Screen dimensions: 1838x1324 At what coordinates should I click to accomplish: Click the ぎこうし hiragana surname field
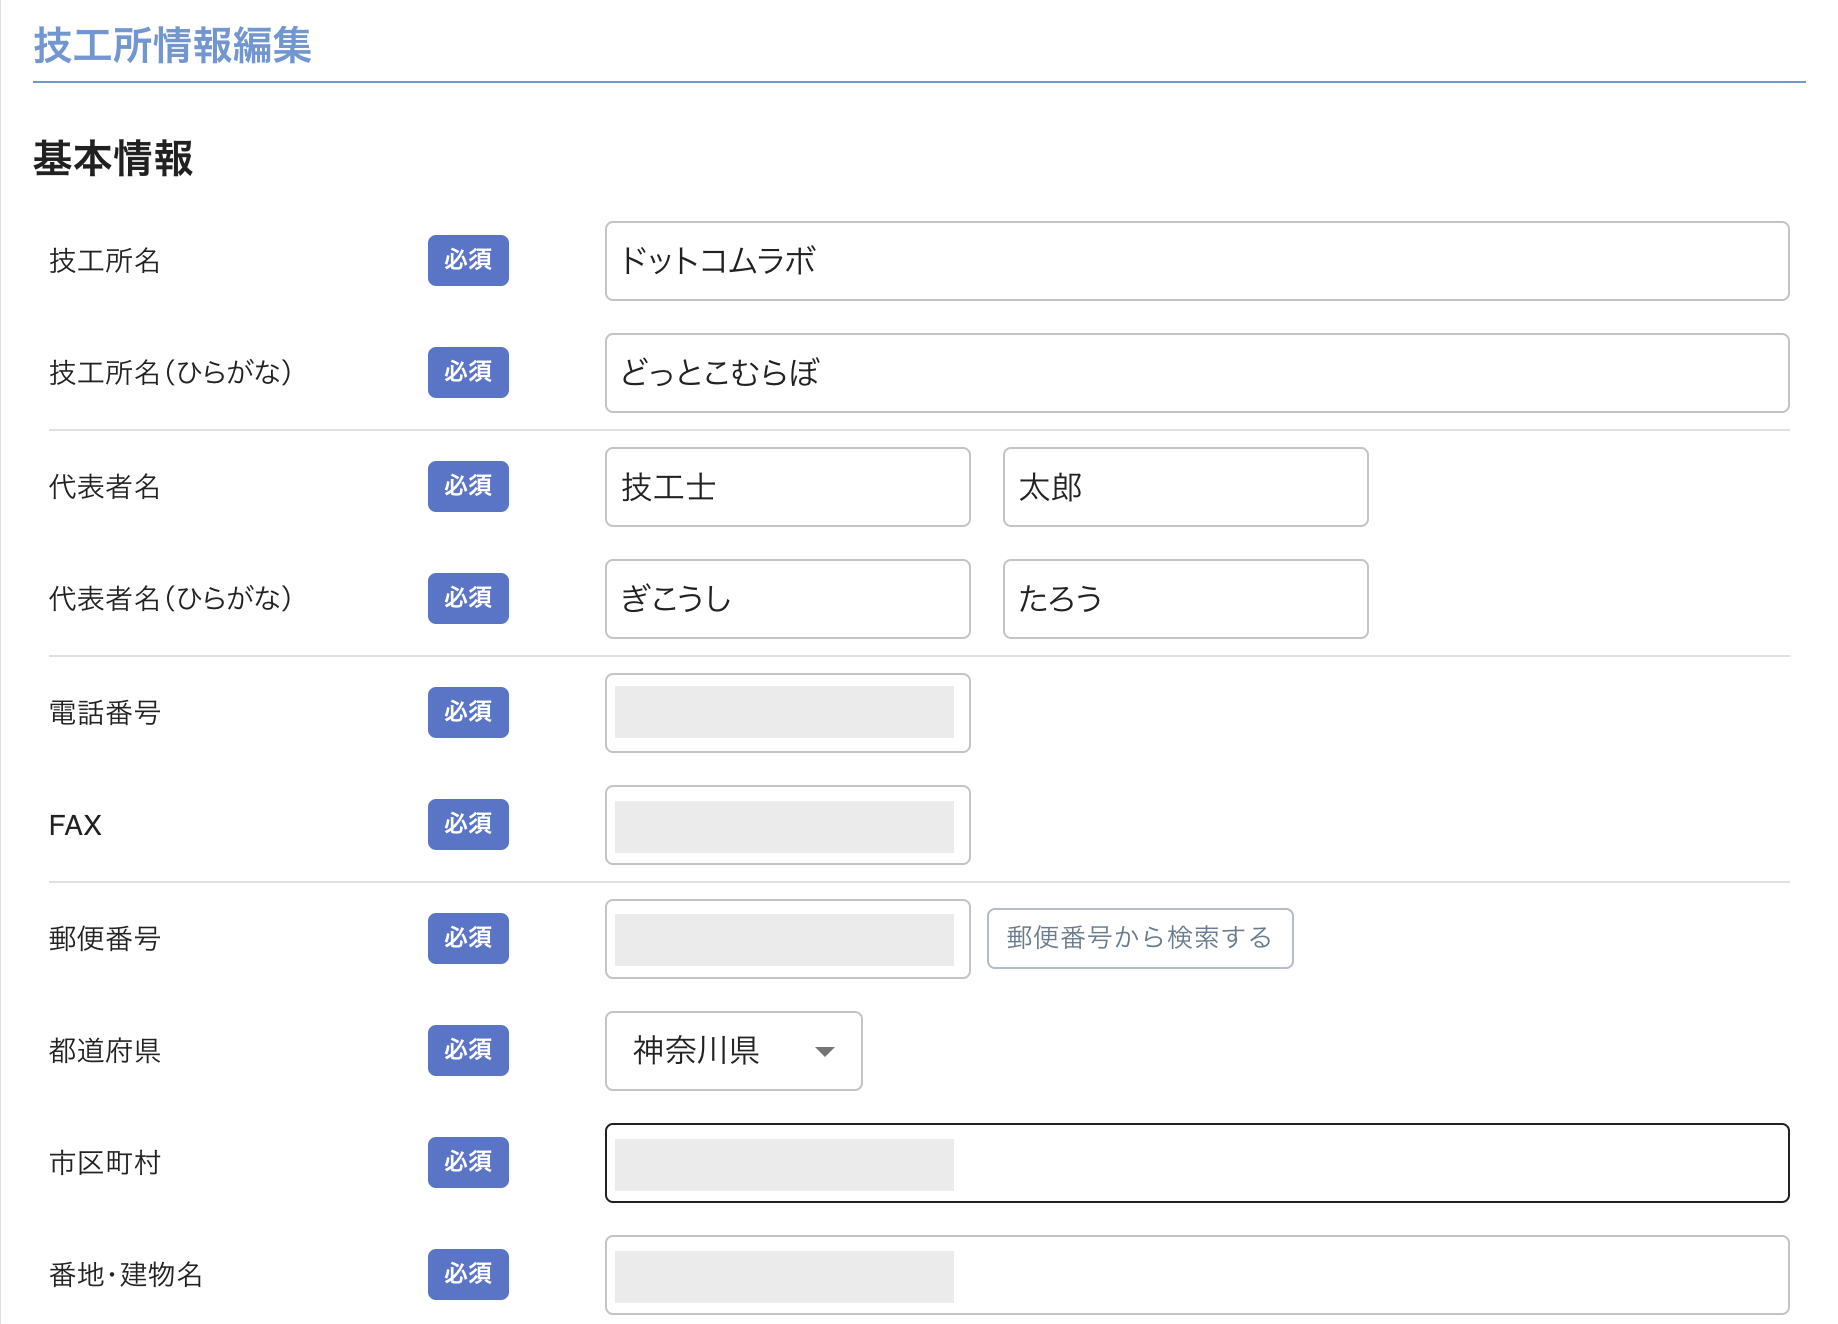(x=787, y=599)
